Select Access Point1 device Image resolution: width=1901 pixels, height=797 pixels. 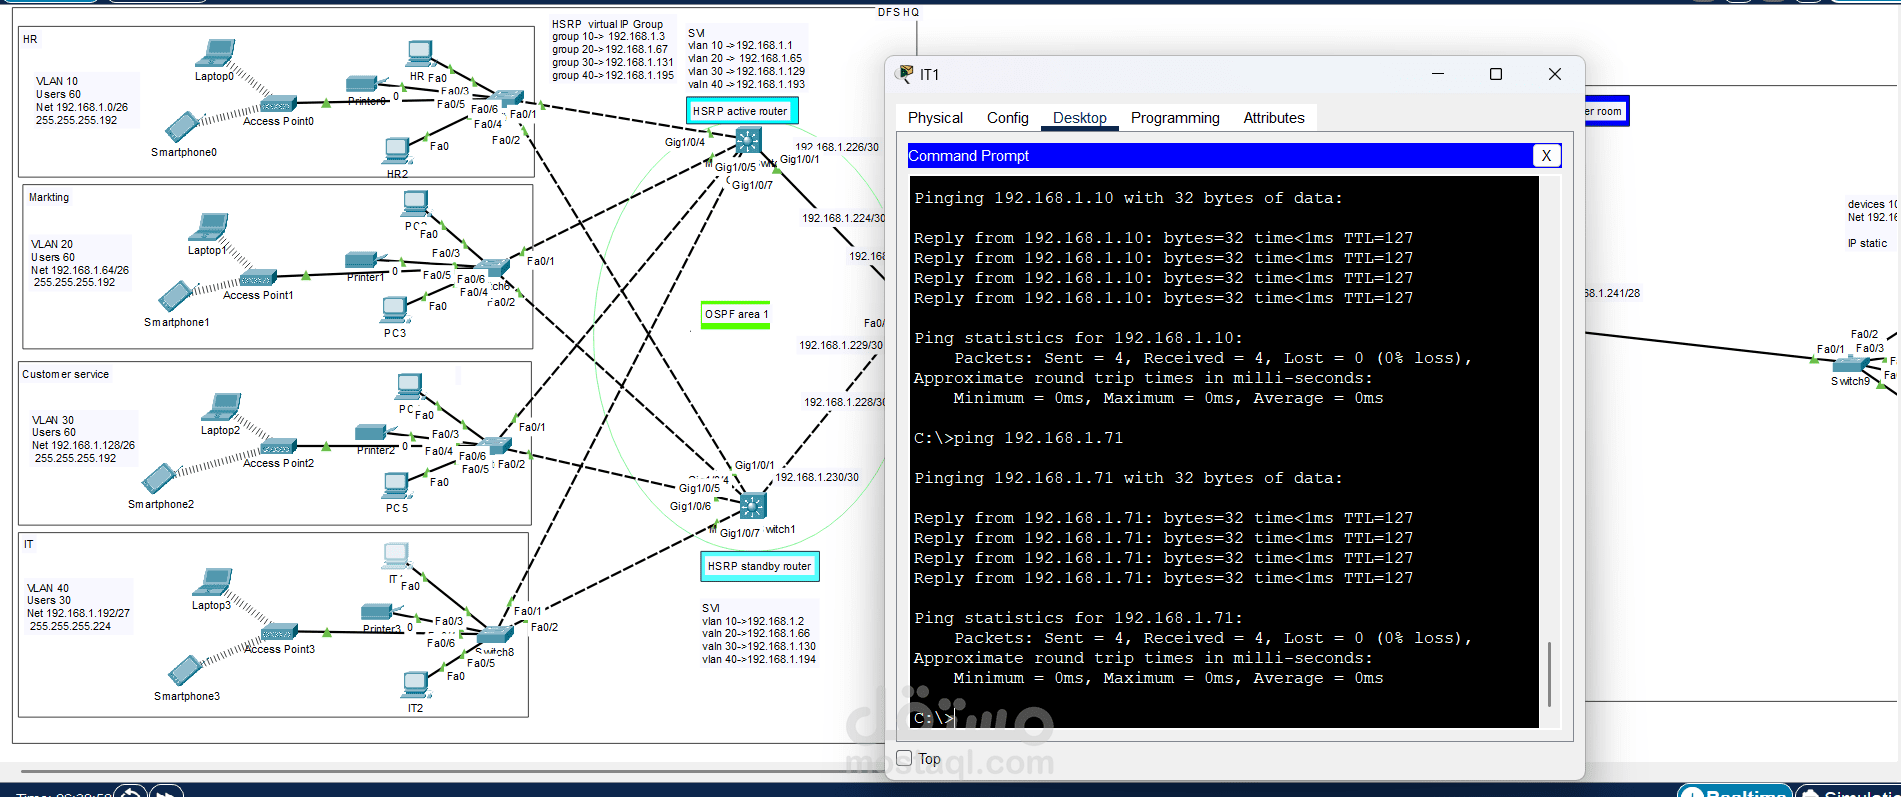pos(258,278)
